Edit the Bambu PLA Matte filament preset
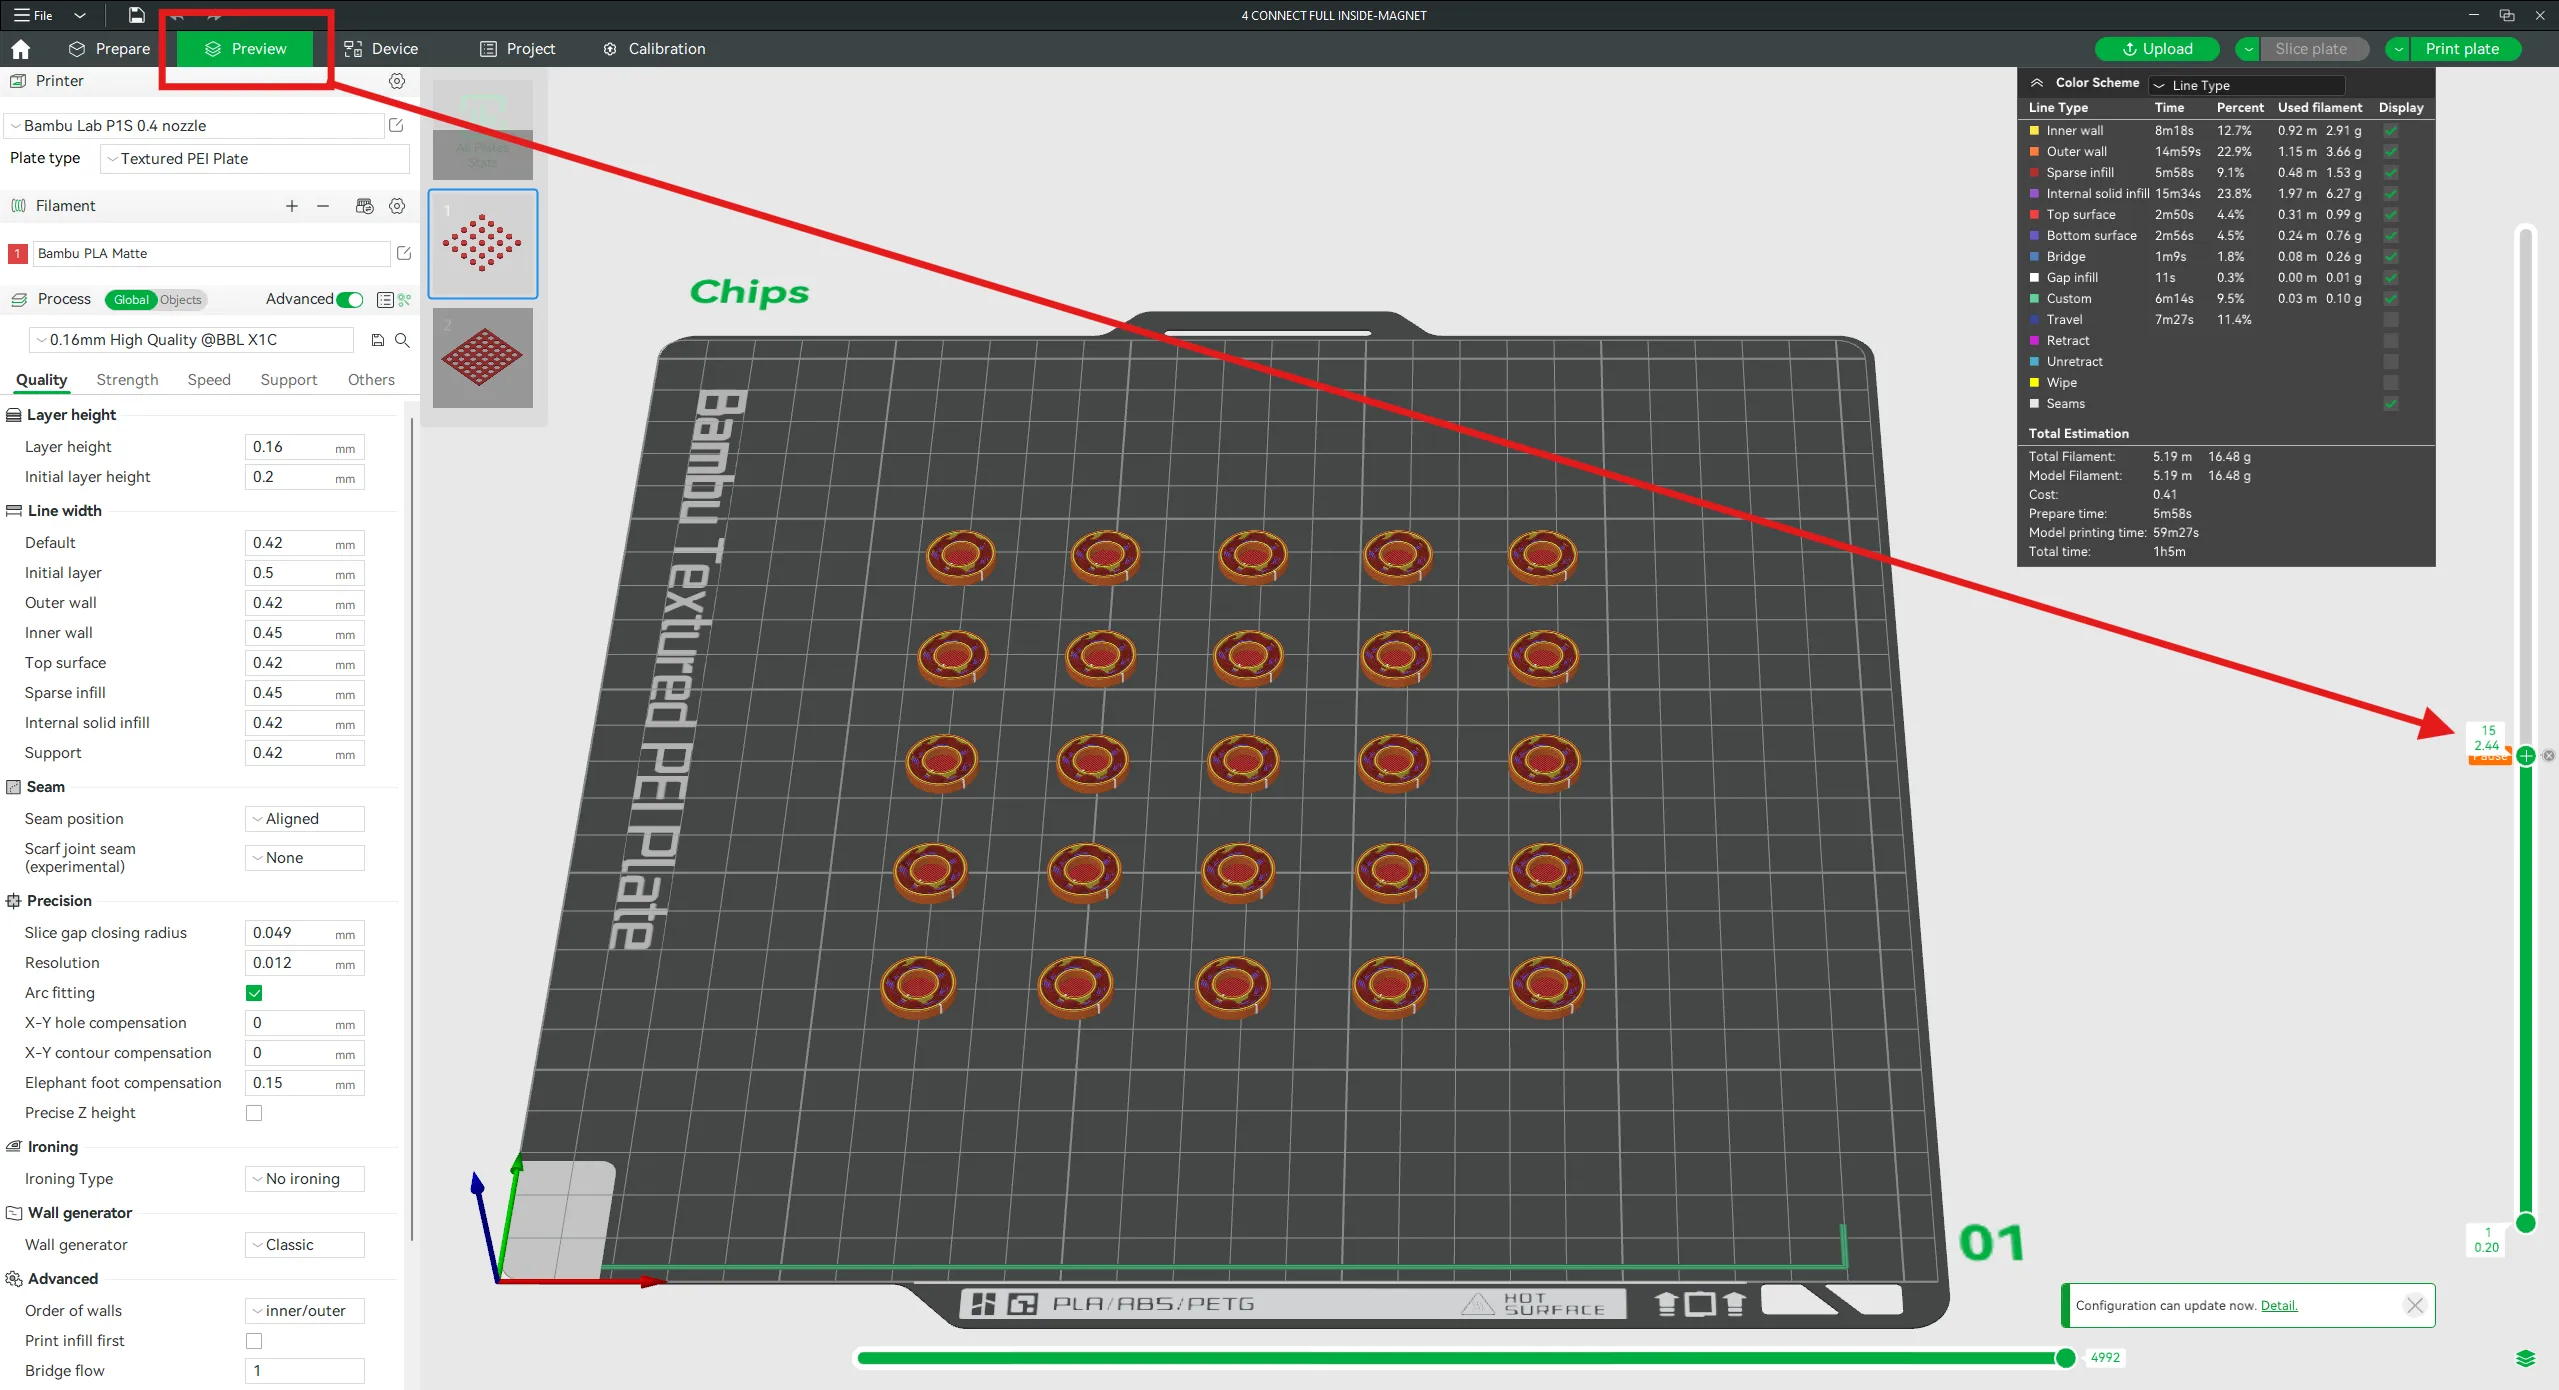Screen dimensions: 2559x1390 tap(404, 254)
